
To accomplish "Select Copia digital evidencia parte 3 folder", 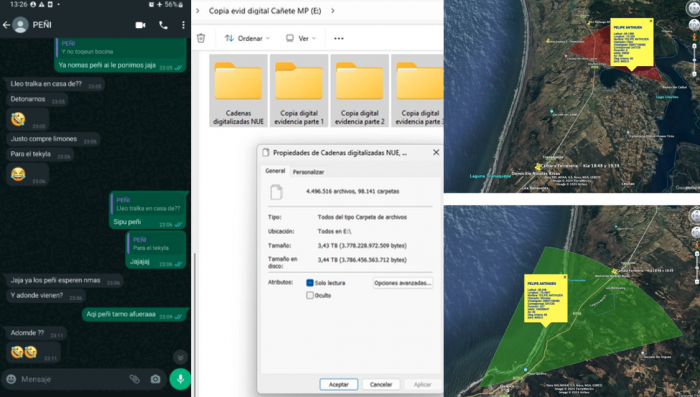I will click(417, 91).
